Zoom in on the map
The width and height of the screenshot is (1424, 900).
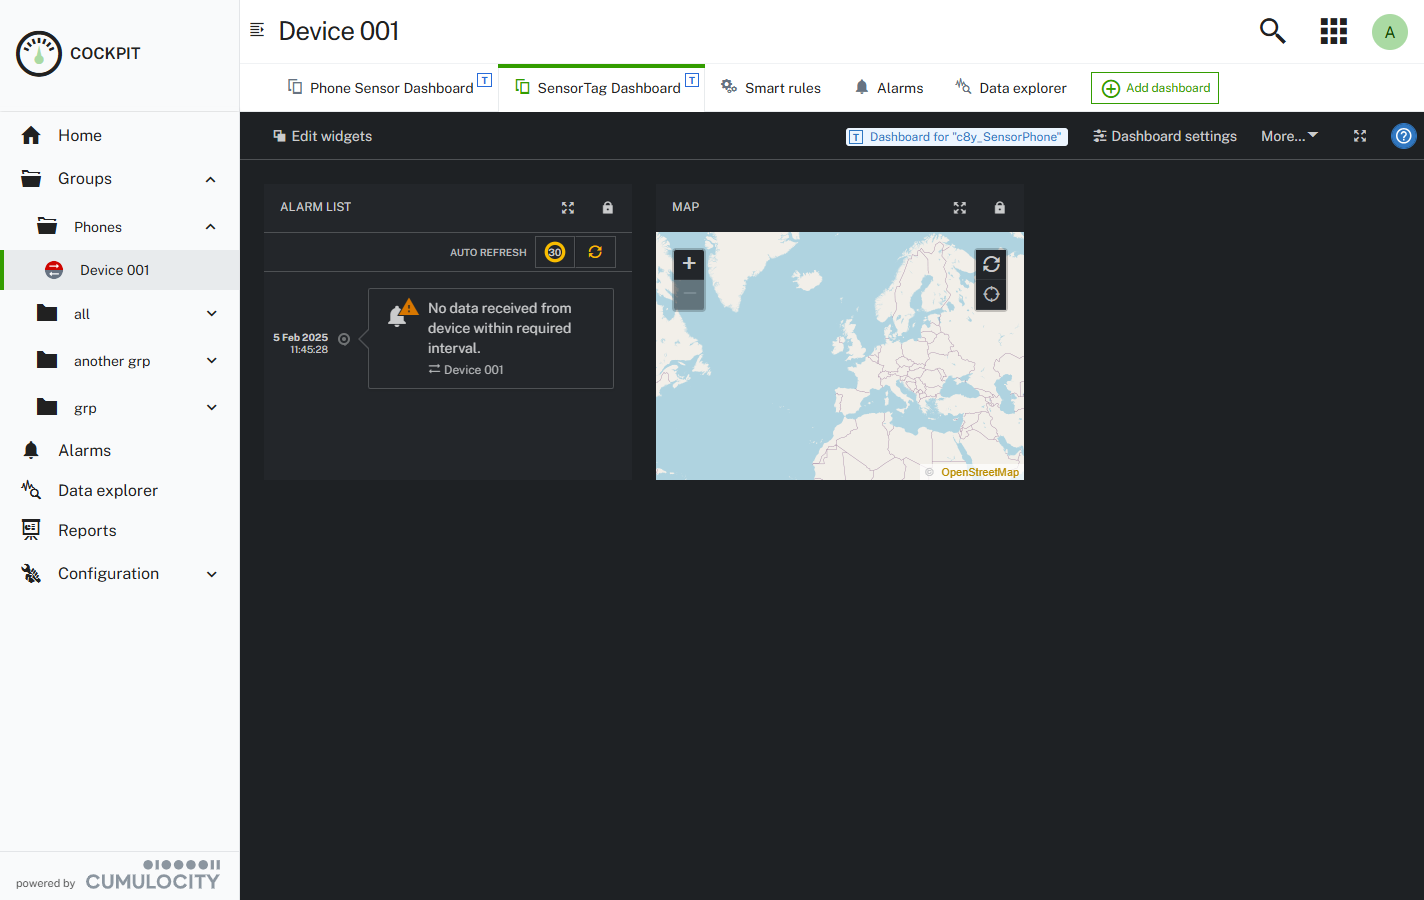pyautogui.click(x=689, y=263)
